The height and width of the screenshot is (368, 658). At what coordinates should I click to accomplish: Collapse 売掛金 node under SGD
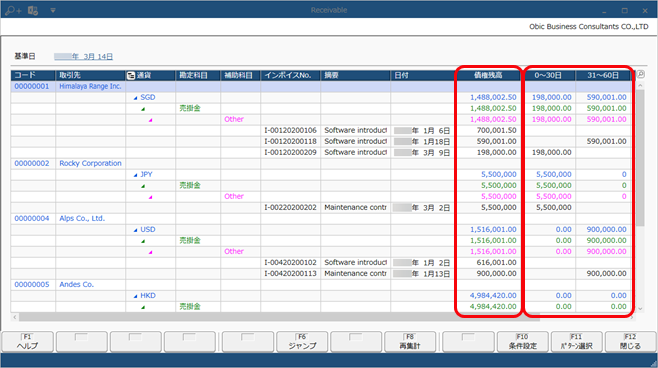[143, 109]
